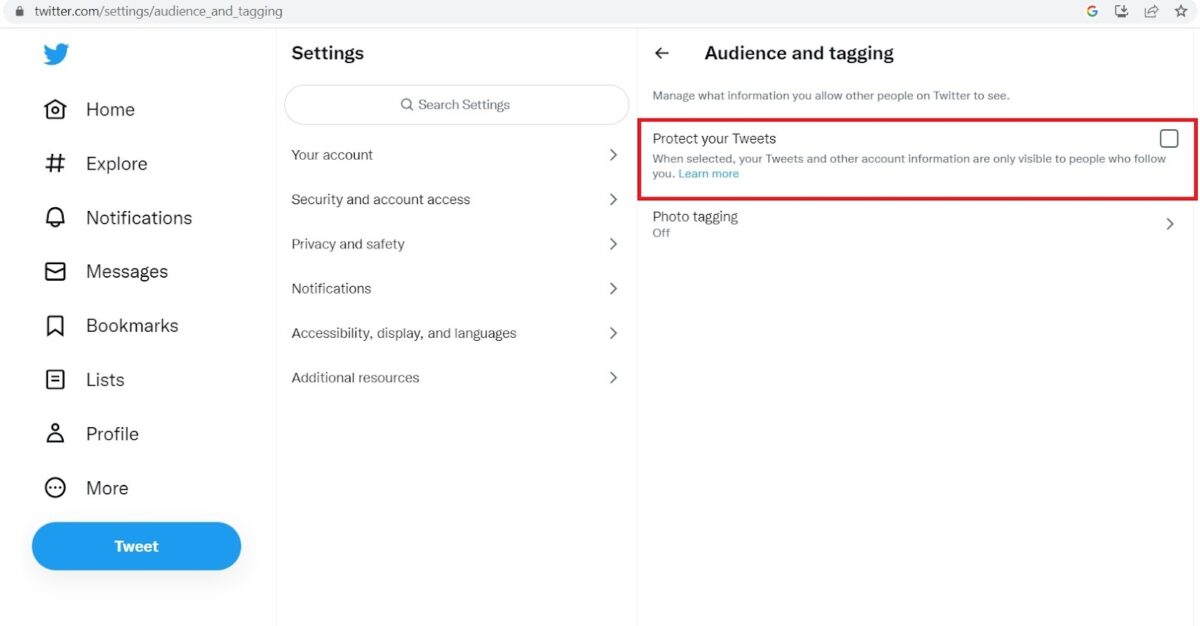The width and height of the screenshot is (1200, 626).
Task: Click the Bookmarks ribbon icon
Action: (x=55, y=326)
